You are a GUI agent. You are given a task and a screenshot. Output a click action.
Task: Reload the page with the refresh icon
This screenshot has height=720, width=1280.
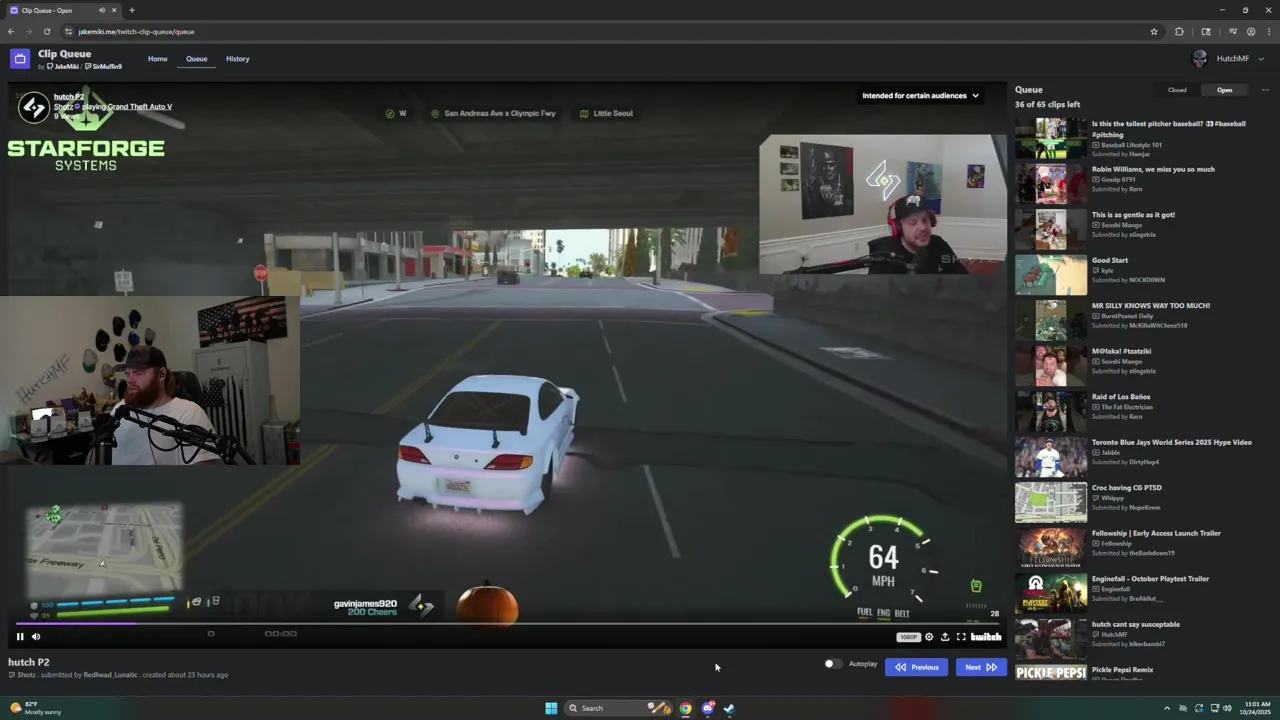click(x=46, y=31)
